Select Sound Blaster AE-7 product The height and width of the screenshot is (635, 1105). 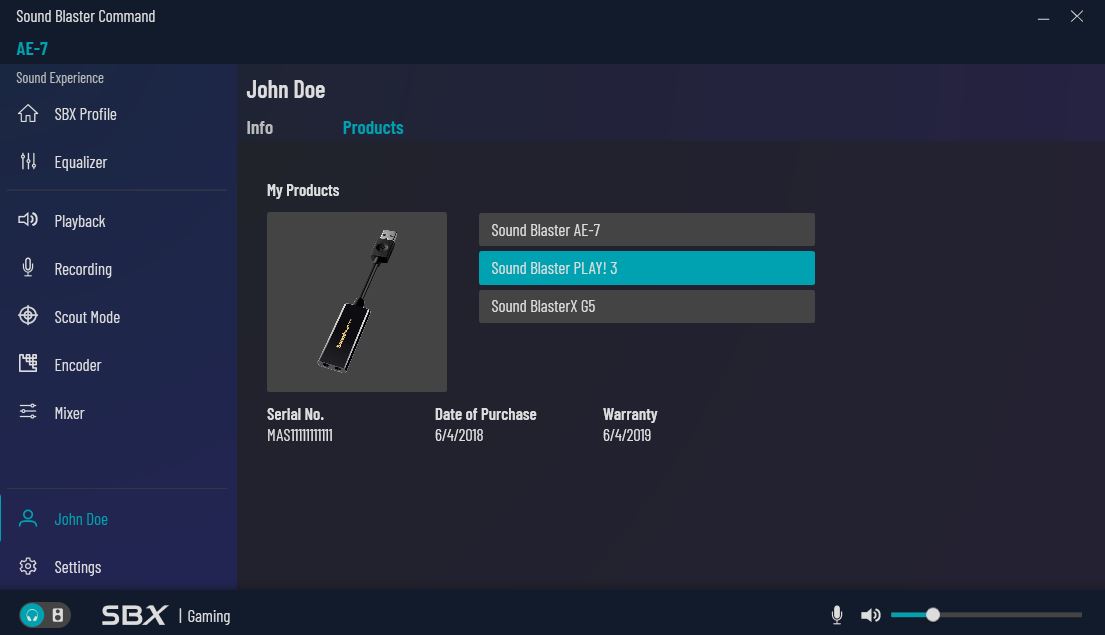click(x=646, y=230)
